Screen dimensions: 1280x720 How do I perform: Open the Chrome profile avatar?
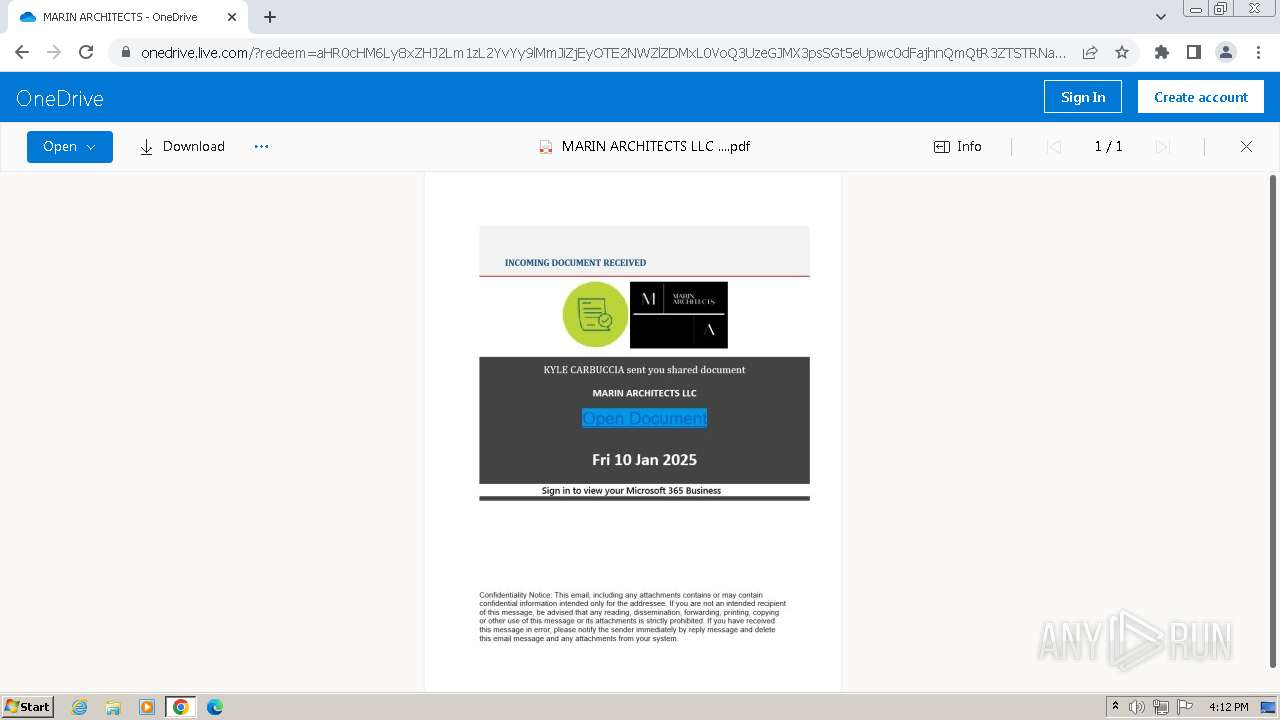[1225, 52]
